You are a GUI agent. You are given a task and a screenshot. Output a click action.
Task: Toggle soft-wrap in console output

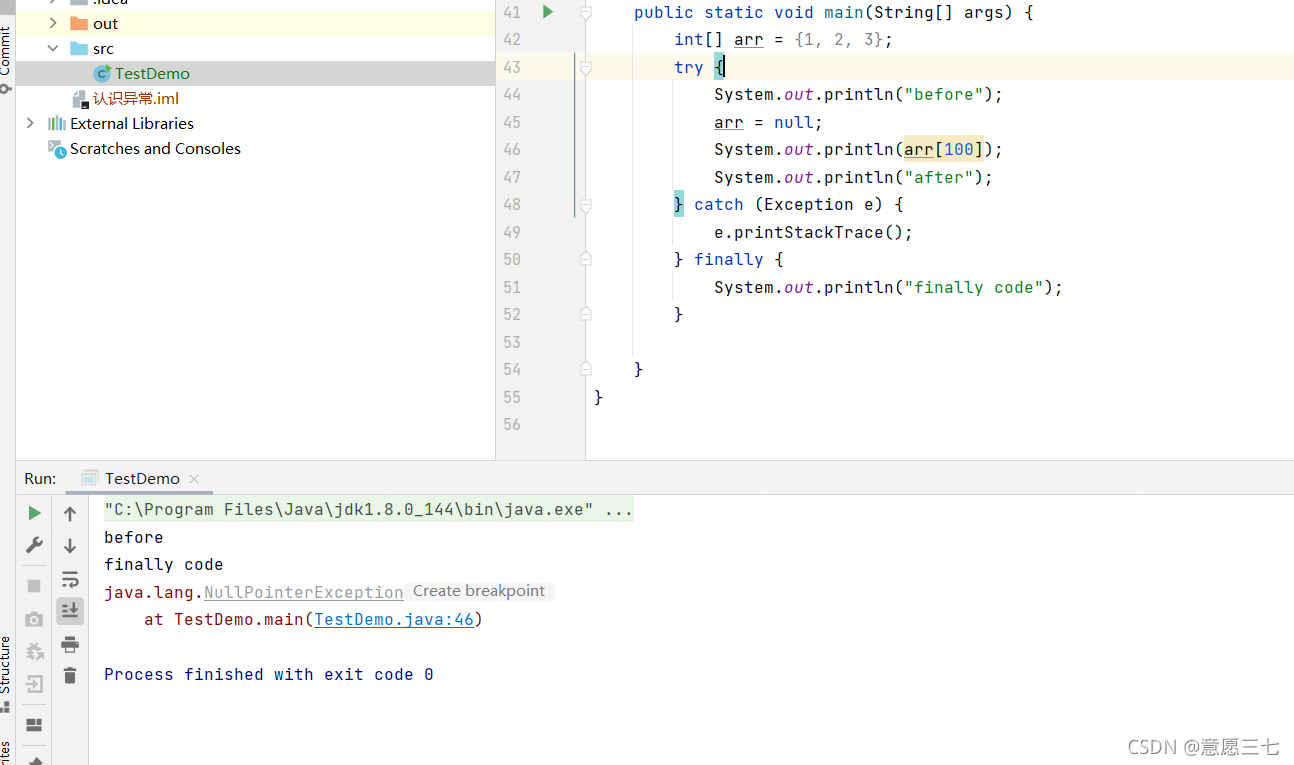(70, 579)
